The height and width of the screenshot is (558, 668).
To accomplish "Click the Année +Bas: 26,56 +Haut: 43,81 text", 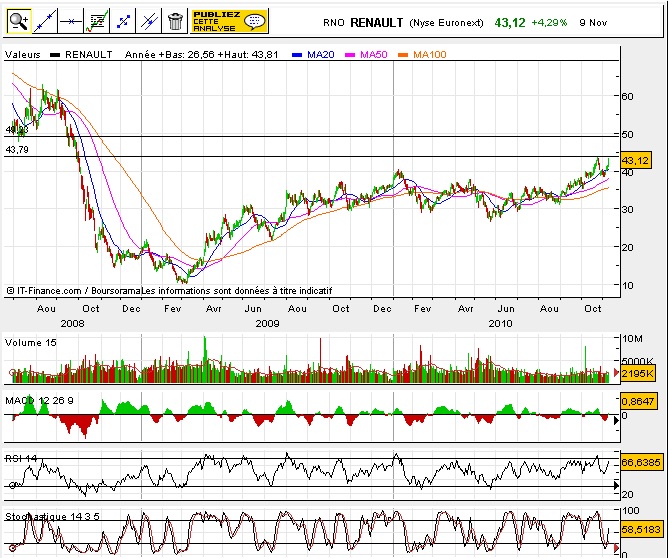I will coord(201,55).
